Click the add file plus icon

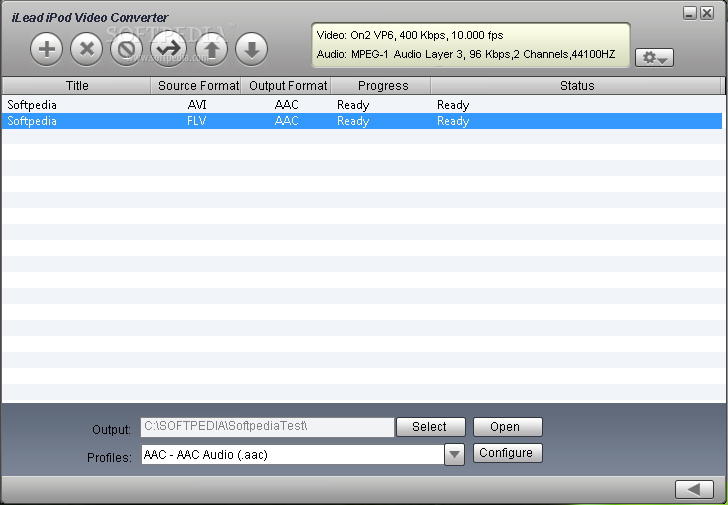[x=46, y=49]
